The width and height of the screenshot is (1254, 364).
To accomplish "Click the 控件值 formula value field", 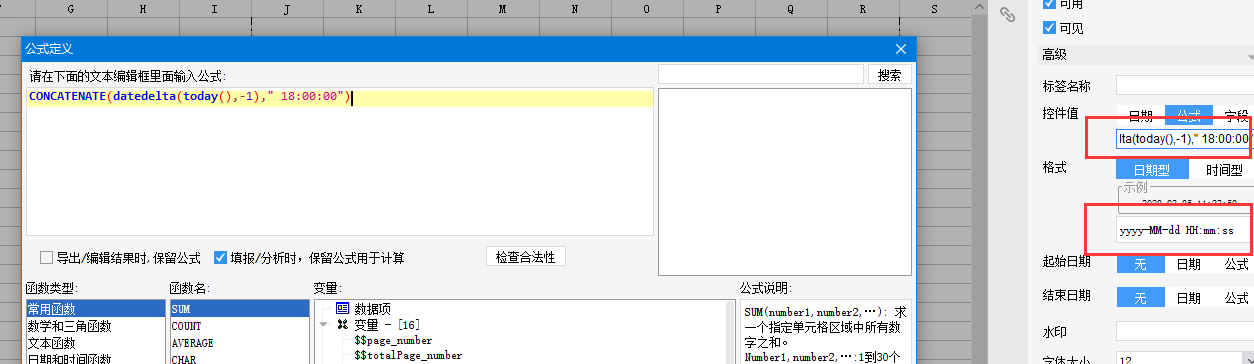I will [1185, 138].
